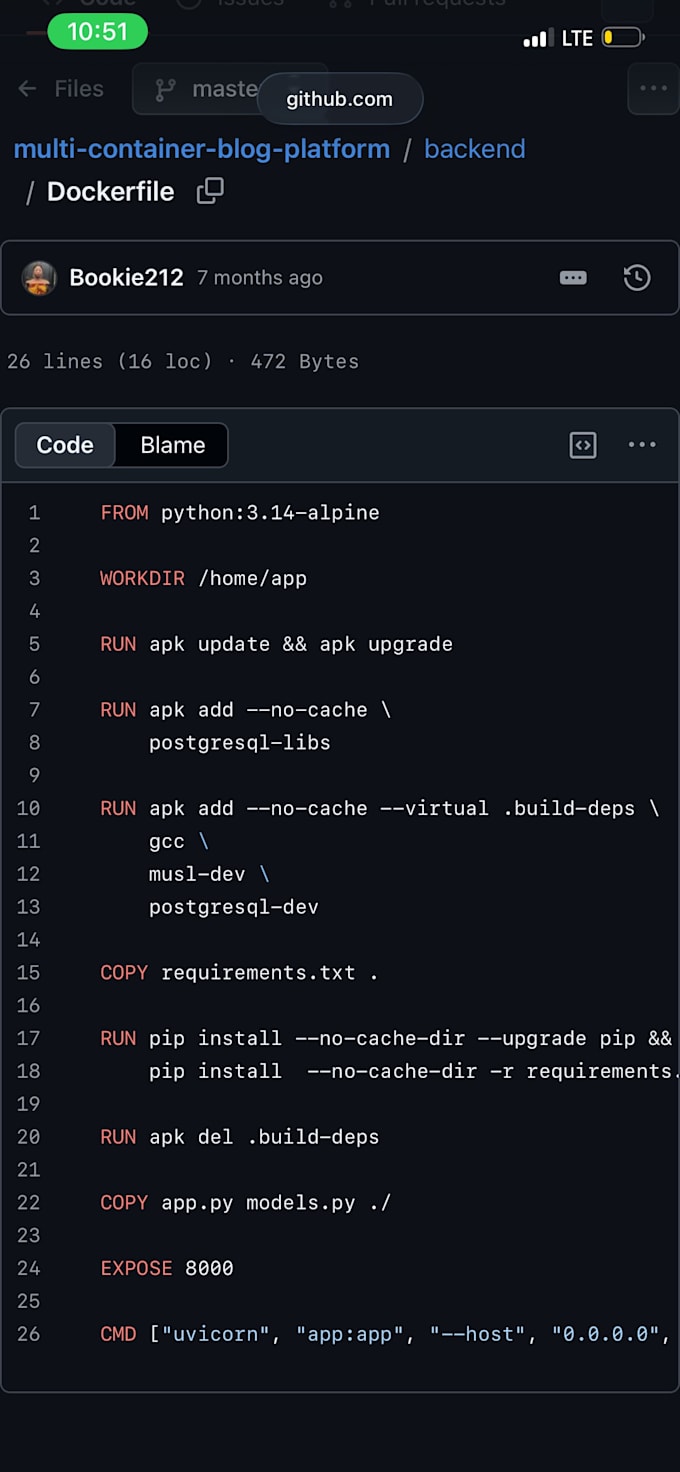
Task: Tap the cellular signal bars icon
Action: 538,38
